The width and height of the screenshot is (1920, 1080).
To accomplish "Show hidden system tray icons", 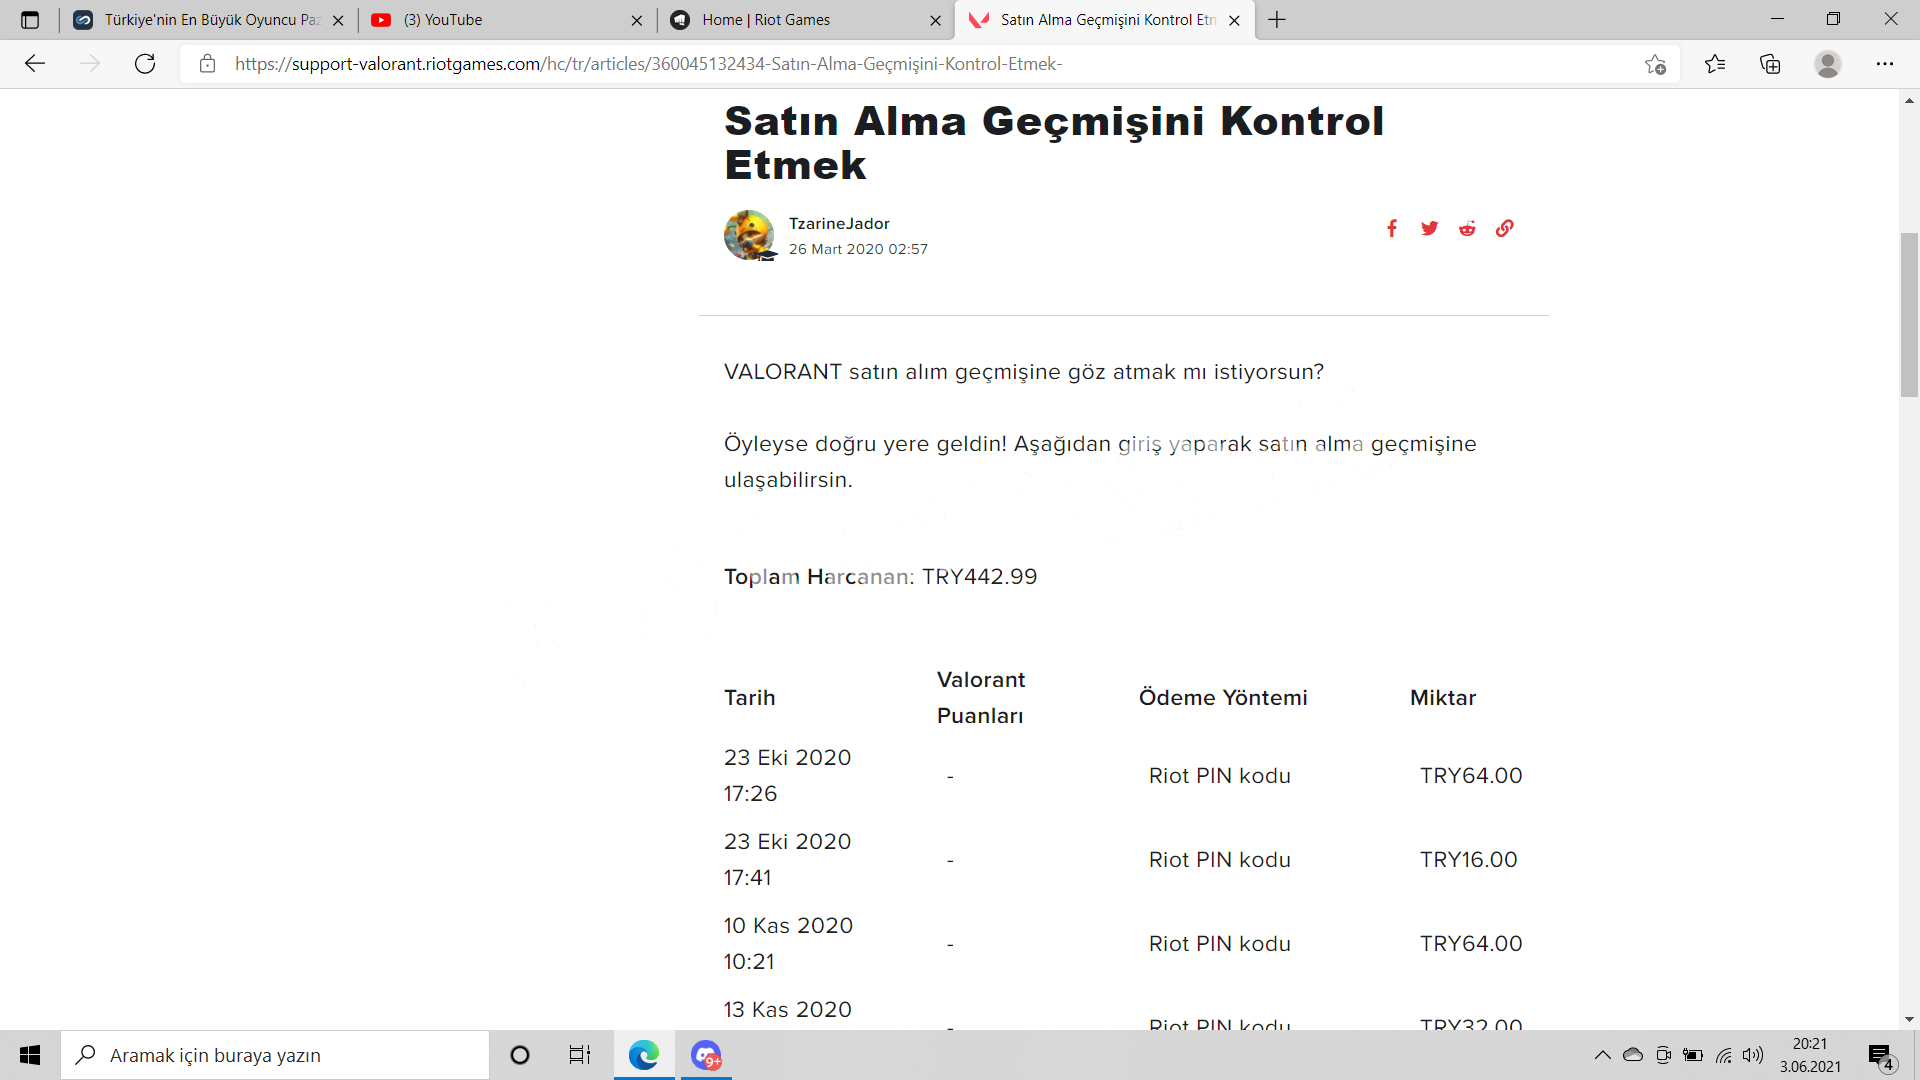I will [x=1603, y=1055].
